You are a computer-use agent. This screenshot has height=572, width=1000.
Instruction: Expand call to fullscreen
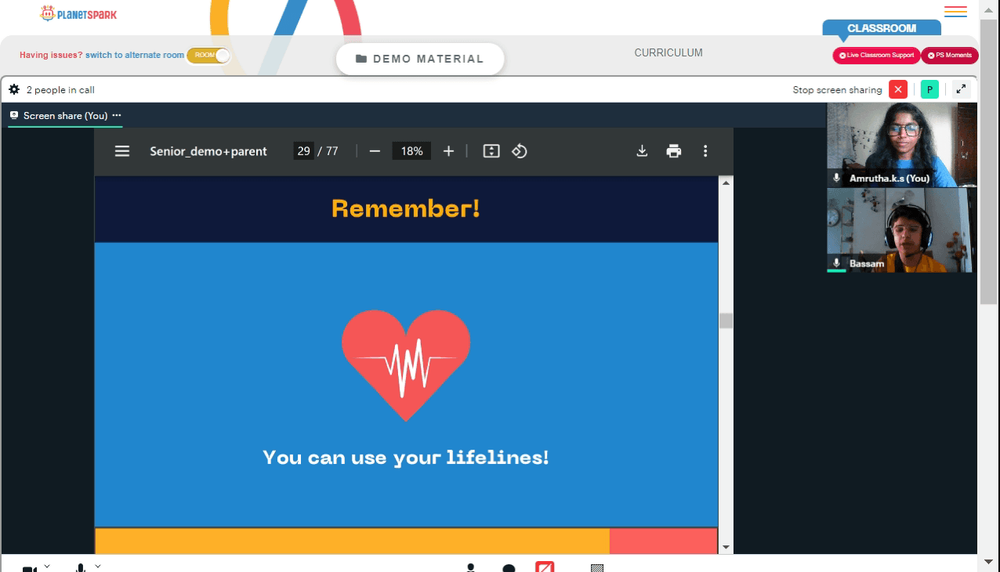(961, 89)
